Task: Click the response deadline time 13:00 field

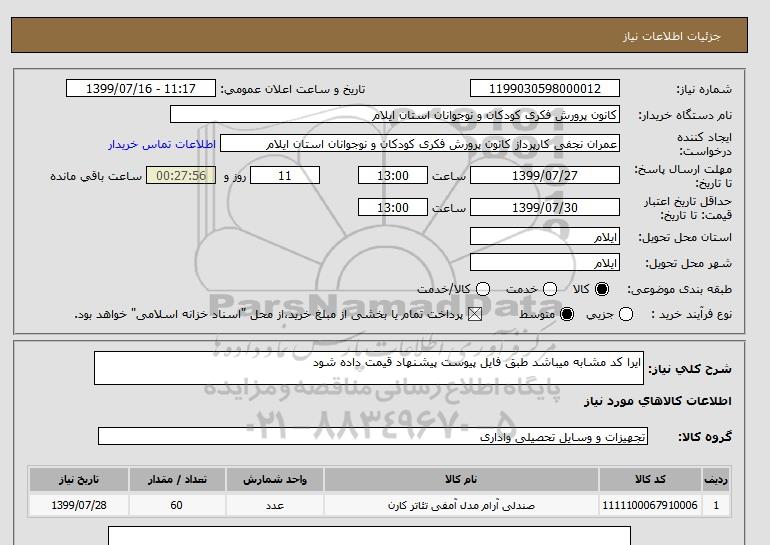Action: (x=393, y=175)
